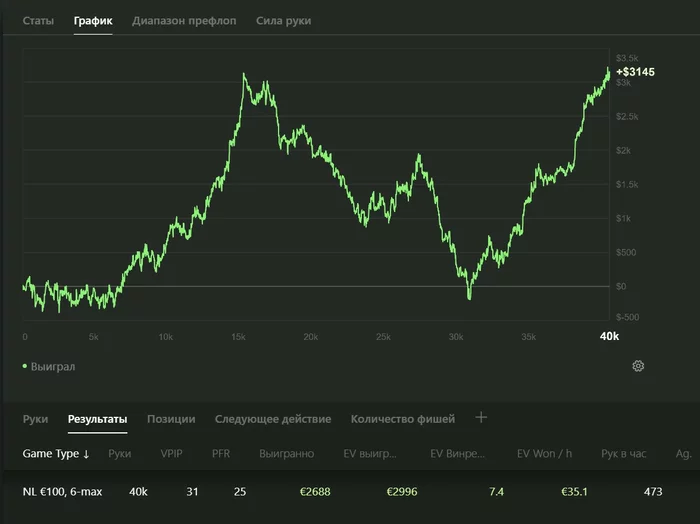Viewport: 700px width, 524px height.
Task: Open the Диапазон префлоп tab
Action: [184, 21]
